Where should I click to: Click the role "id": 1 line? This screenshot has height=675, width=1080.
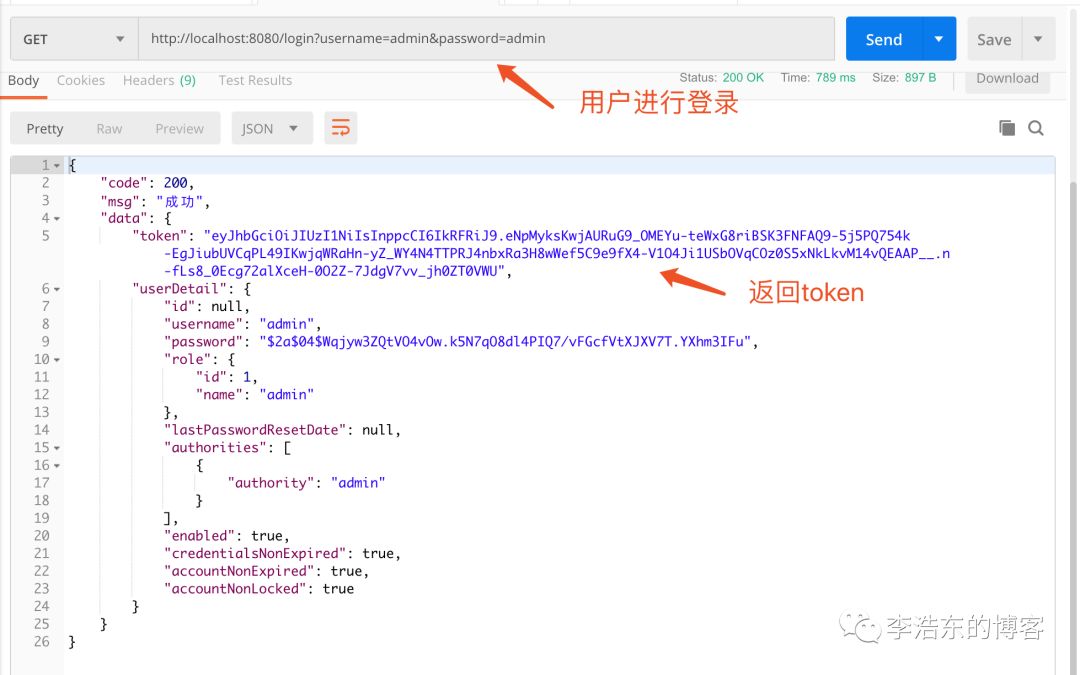pyautogui.click(x=227, y=377)
